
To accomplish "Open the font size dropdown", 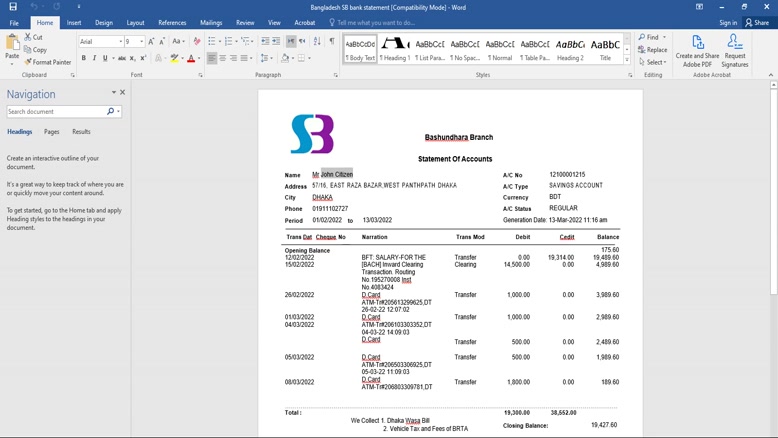I will pyautogui.click(x=142, y=42).
